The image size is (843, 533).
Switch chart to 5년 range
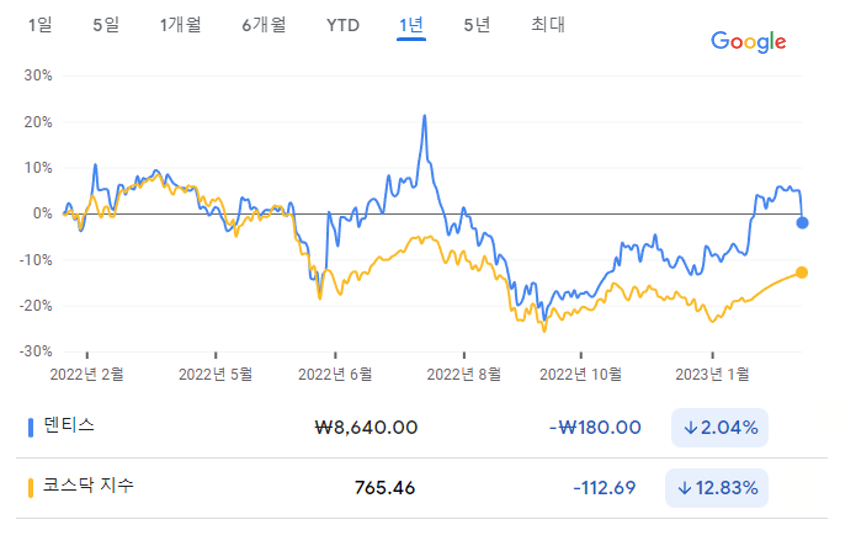point(477,25)
